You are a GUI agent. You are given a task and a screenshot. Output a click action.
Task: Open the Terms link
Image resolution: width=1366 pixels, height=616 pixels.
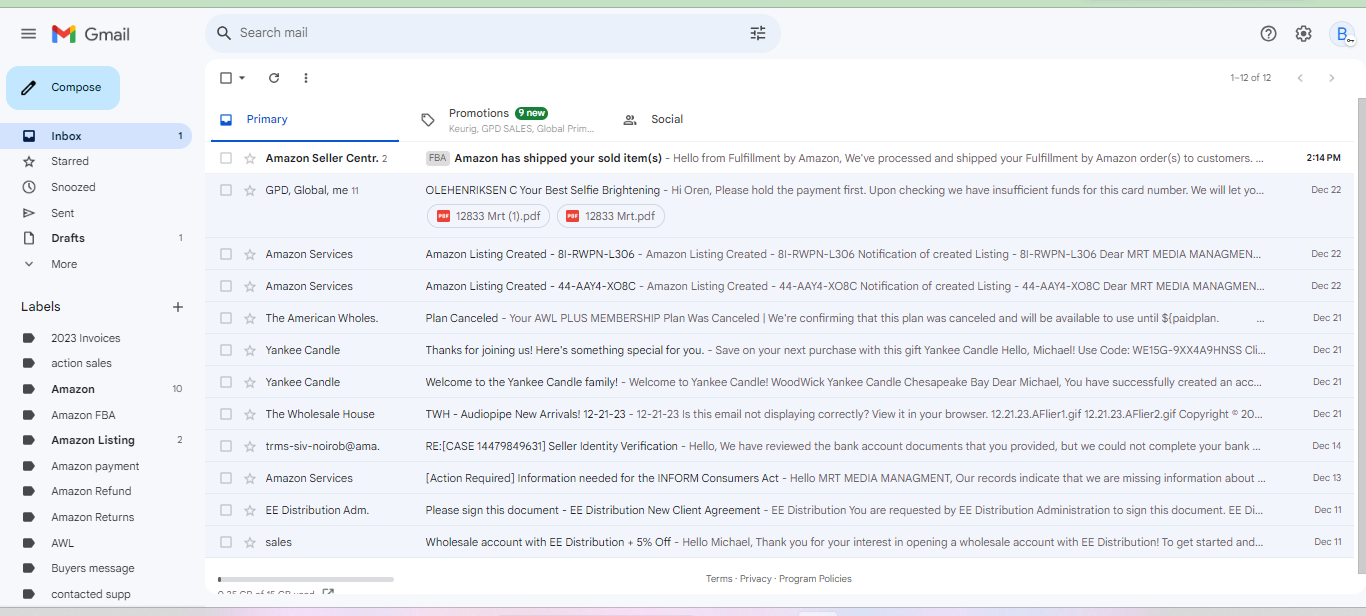[x=719, y=579]
